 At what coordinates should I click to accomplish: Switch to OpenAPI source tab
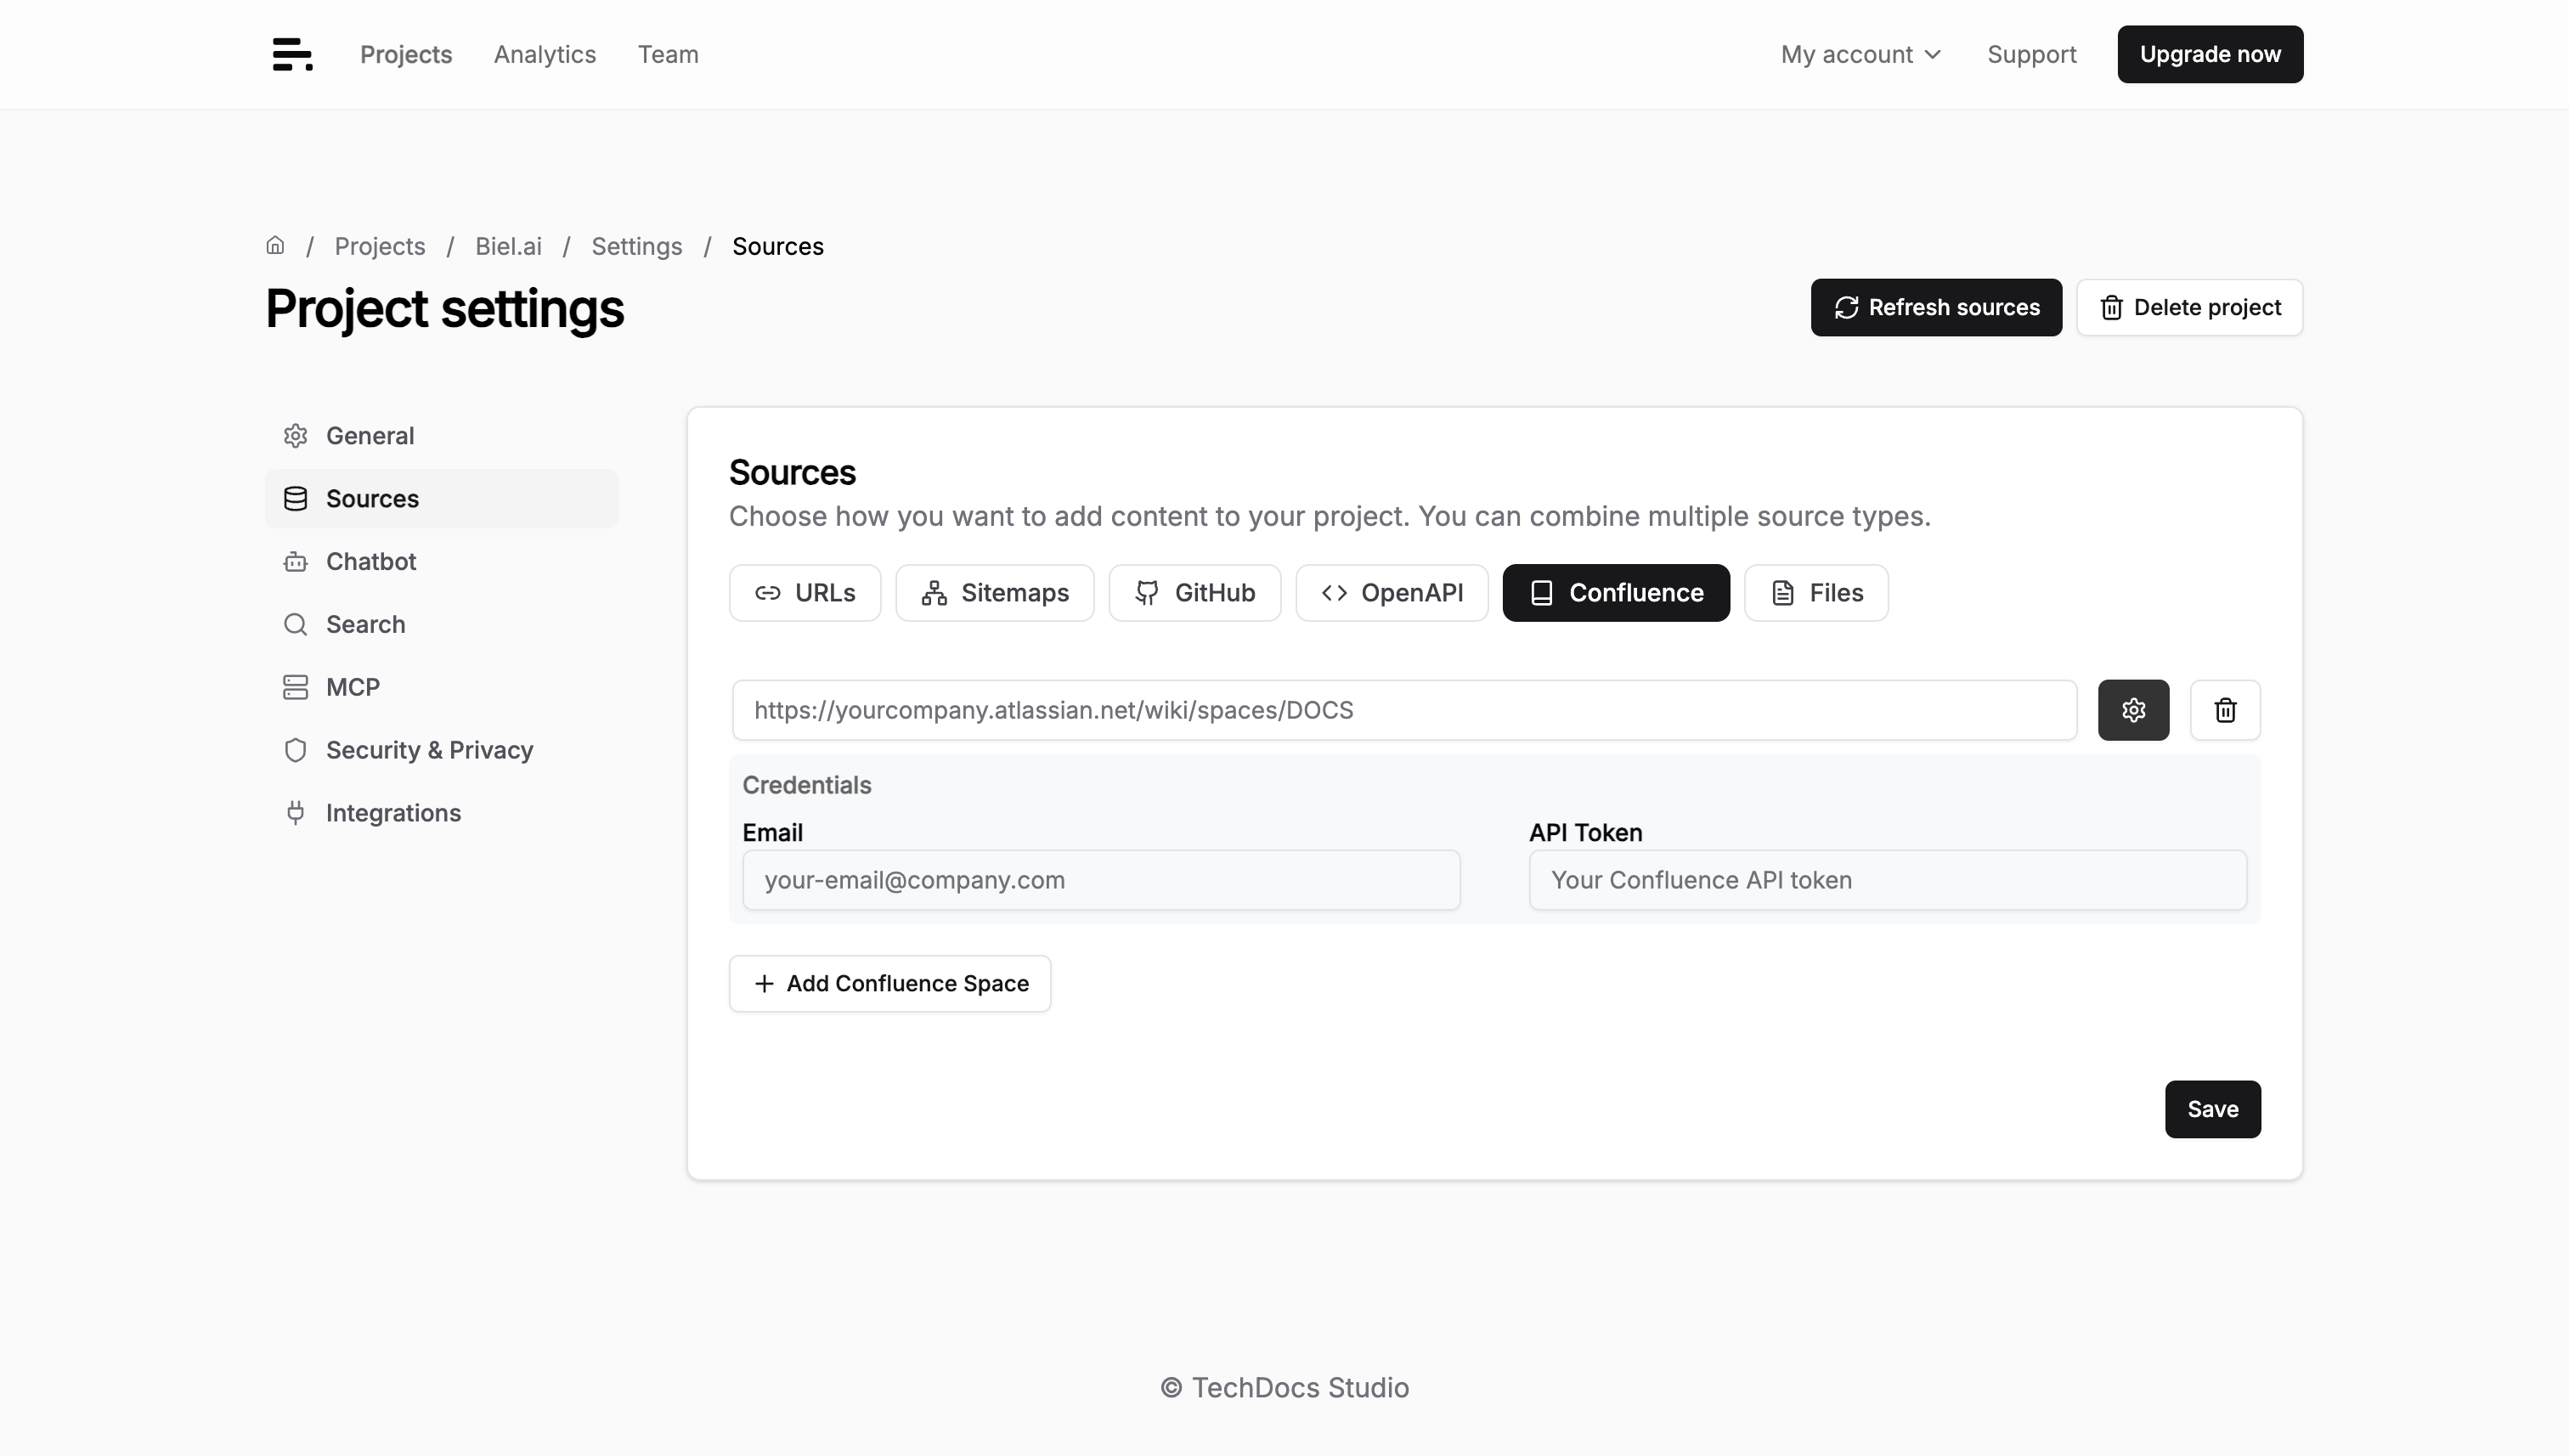pyautogui.click(x=1391, y=592)
